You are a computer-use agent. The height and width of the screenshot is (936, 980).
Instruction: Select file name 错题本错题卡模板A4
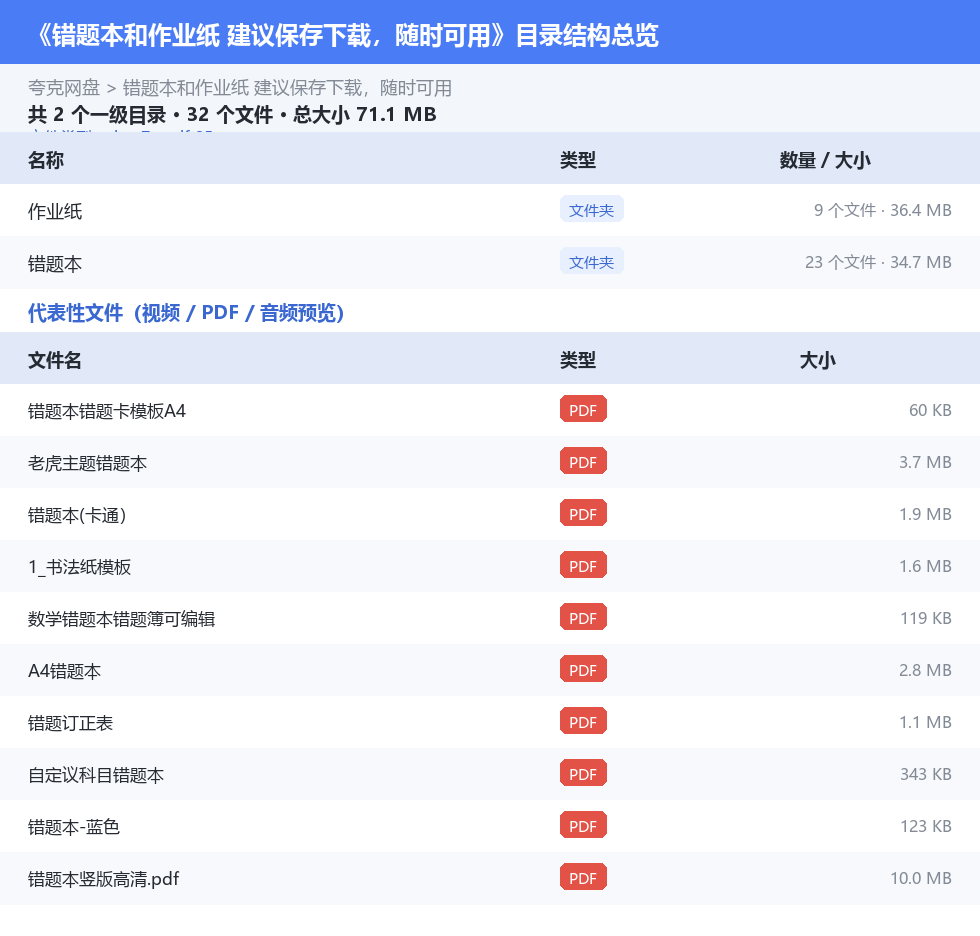tap(107, 411)
